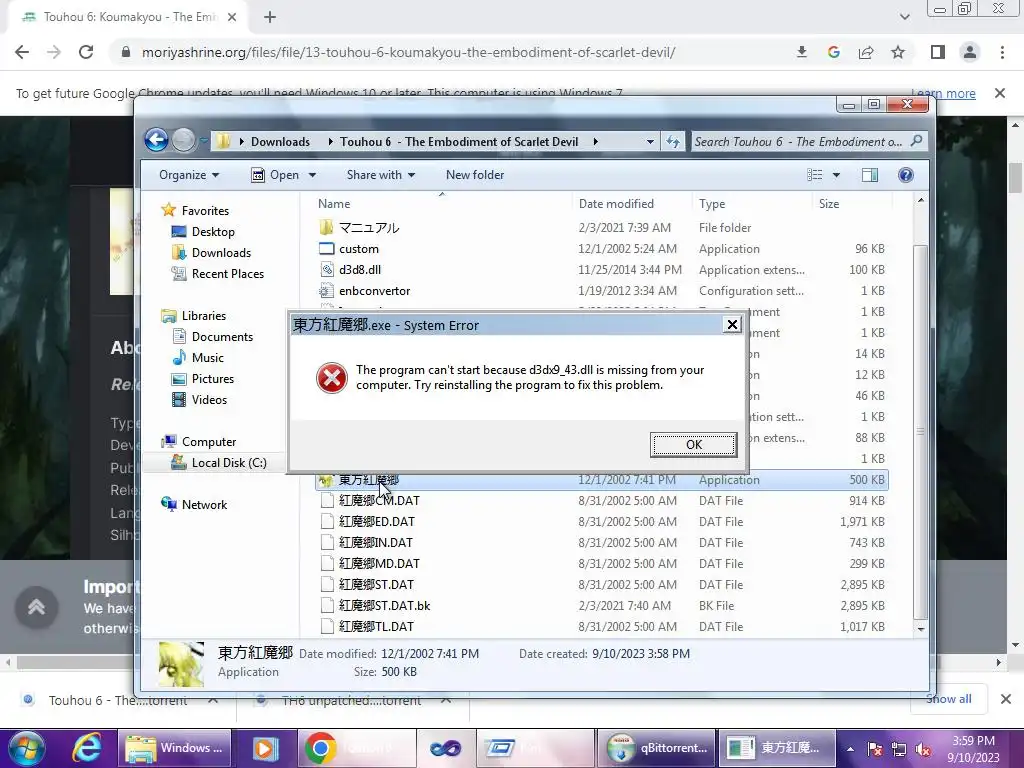Go back in Explorer window
Viewport: 1024px width, 768px height.
(x=156, y=140)
